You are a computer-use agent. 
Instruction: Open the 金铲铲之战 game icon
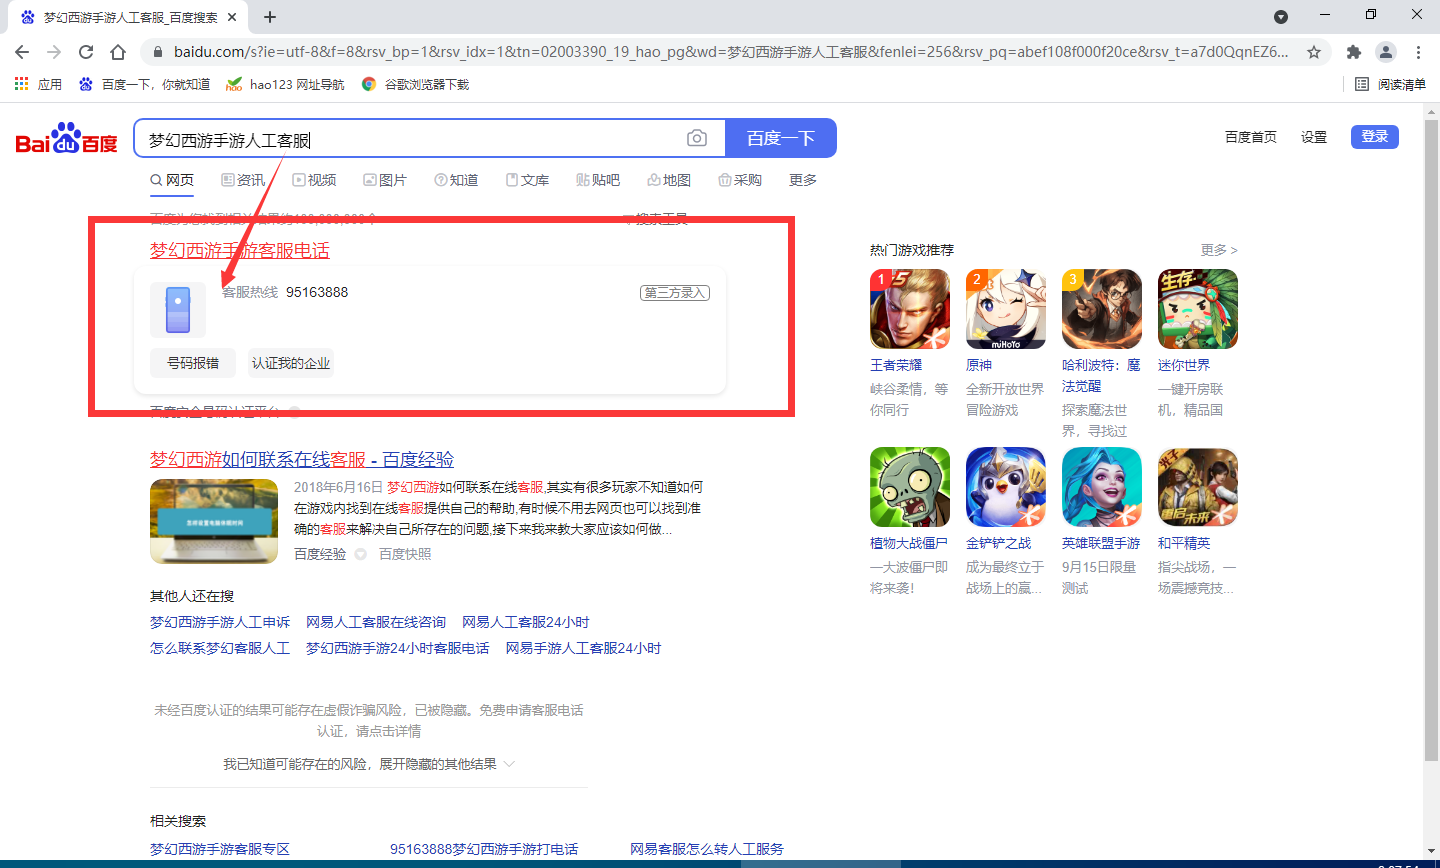click(x=1006, y=487)
